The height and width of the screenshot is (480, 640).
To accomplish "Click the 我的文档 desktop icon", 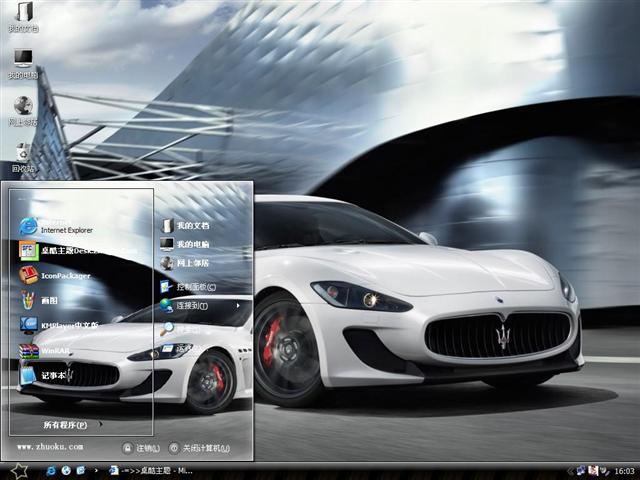I will pos(22,14).
